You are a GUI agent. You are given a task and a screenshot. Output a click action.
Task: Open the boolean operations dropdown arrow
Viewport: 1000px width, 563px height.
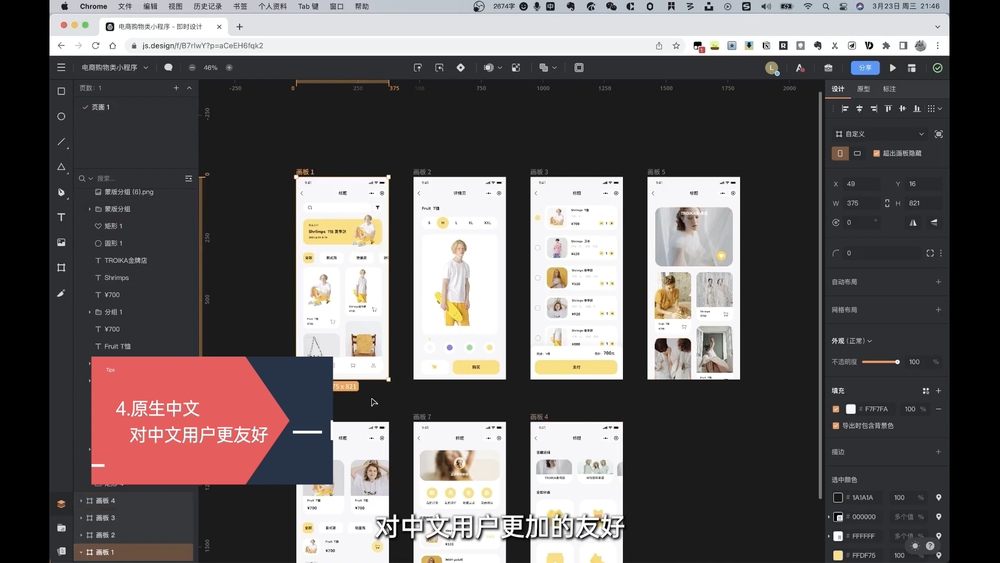[555, 67]
